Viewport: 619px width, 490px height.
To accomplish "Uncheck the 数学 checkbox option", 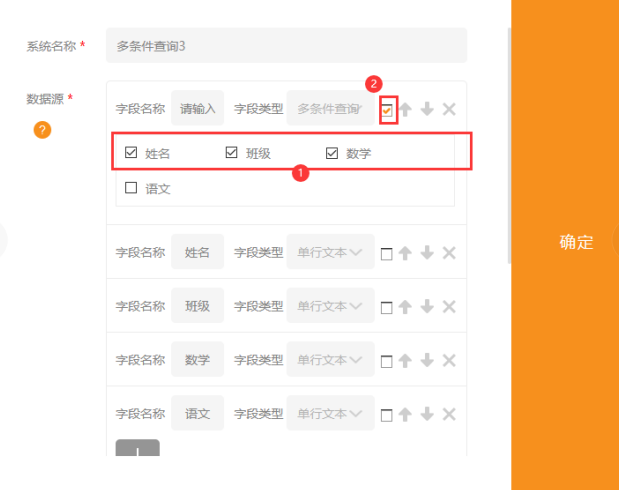I will pyautogui.click(x=332, y=153).
